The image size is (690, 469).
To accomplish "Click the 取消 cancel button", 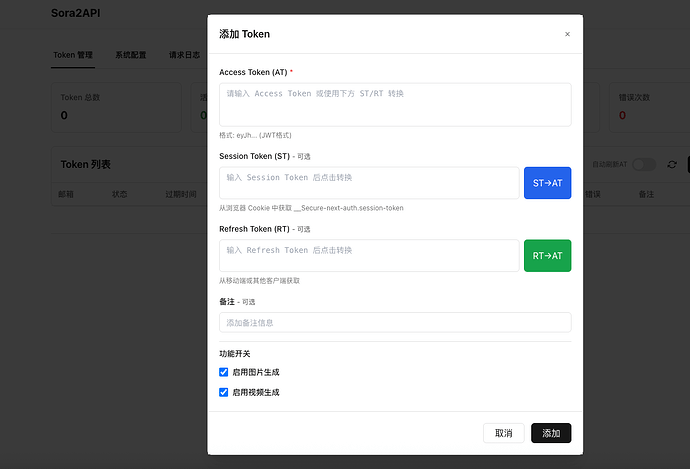I will click(503, 433).
